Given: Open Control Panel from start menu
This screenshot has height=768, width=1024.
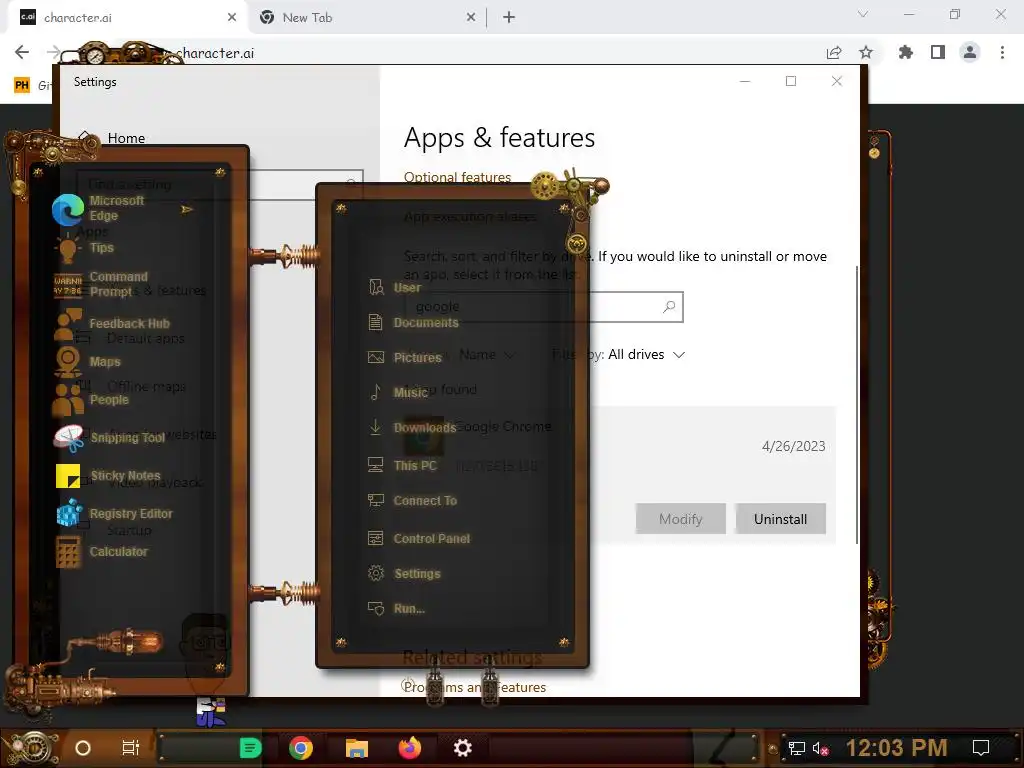Looking at the screenshot, I should coord(419,539).
